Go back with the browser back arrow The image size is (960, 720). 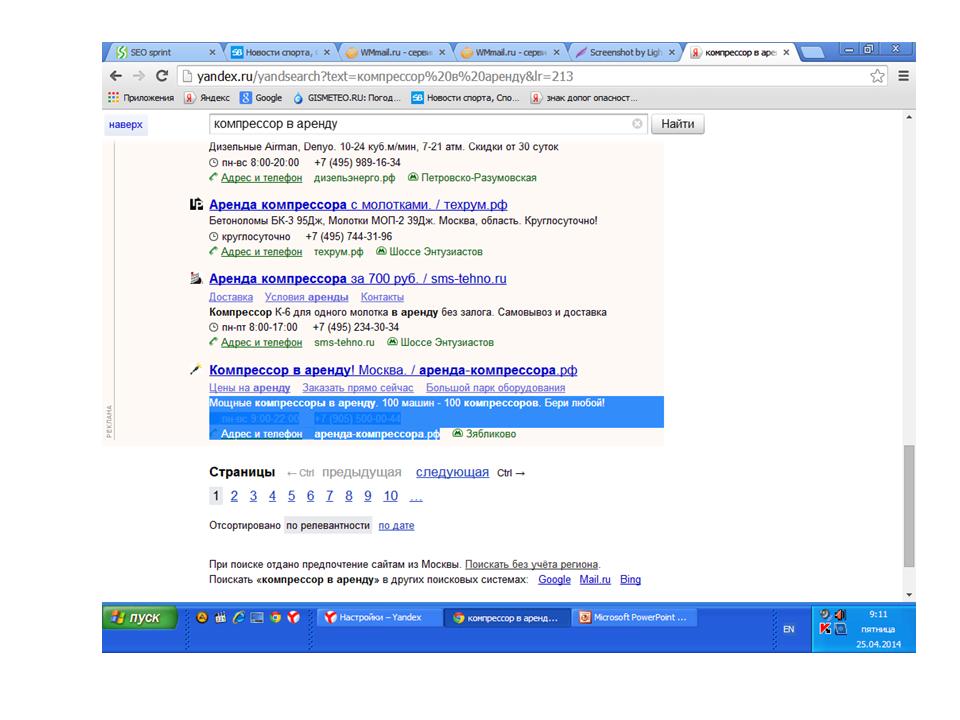coord(116,76)
